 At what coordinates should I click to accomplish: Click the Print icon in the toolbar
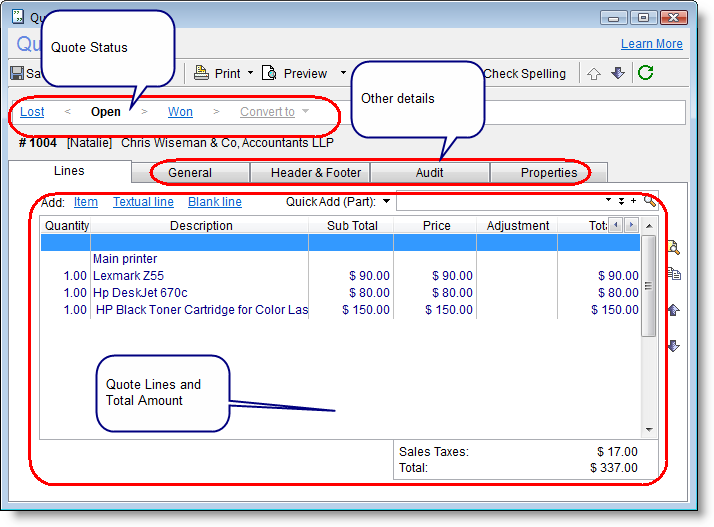pyautogui.click(x=201, y=73)
